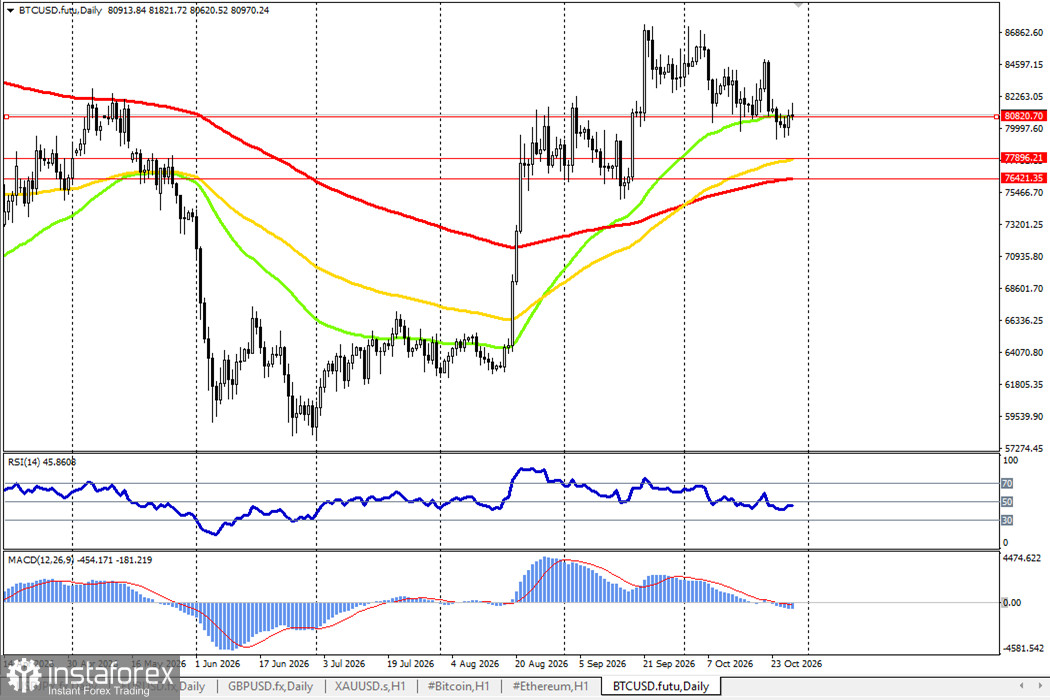Click the 21 Sep 2026 date label
The width and height of the screenshot is (1050, 700).
point(669,664)
